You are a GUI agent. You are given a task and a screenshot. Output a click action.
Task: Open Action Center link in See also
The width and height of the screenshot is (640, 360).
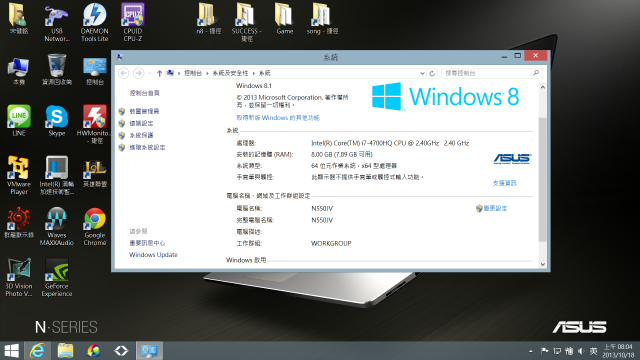point(147,243)
